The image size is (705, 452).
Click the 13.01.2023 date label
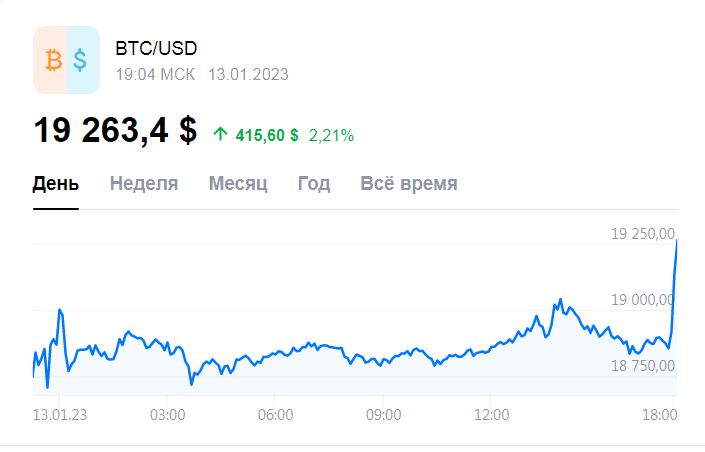(248, 74)
